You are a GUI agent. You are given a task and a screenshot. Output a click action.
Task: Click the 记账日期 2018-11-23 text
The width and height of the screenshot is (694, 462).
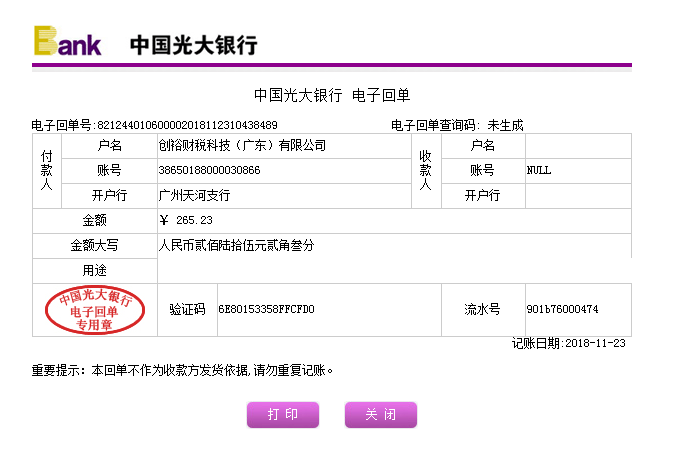(568, 343)
